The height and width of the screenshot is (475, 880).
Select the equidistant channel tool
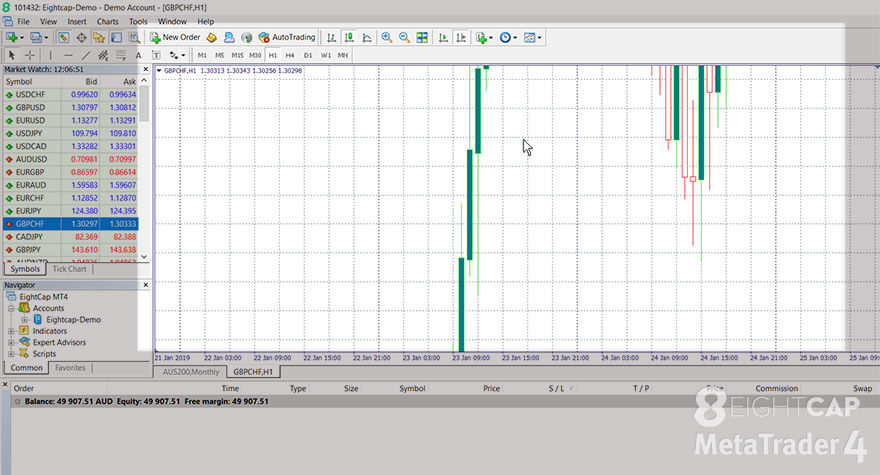click(x=103, y=55)
